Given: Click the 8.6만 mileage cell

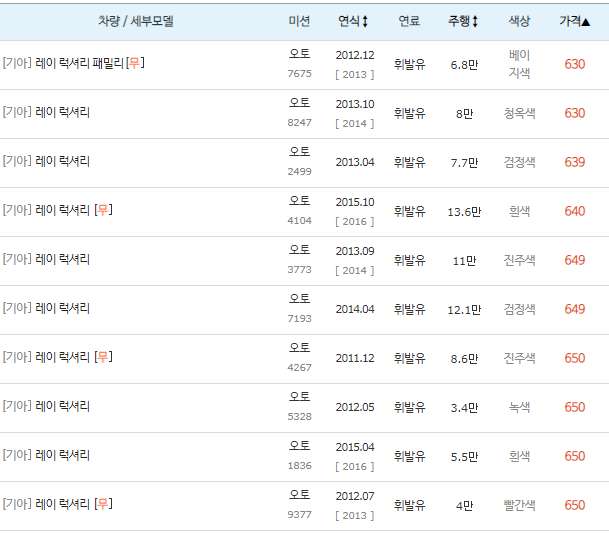Looking at the screenshot, I should point(464,358).
